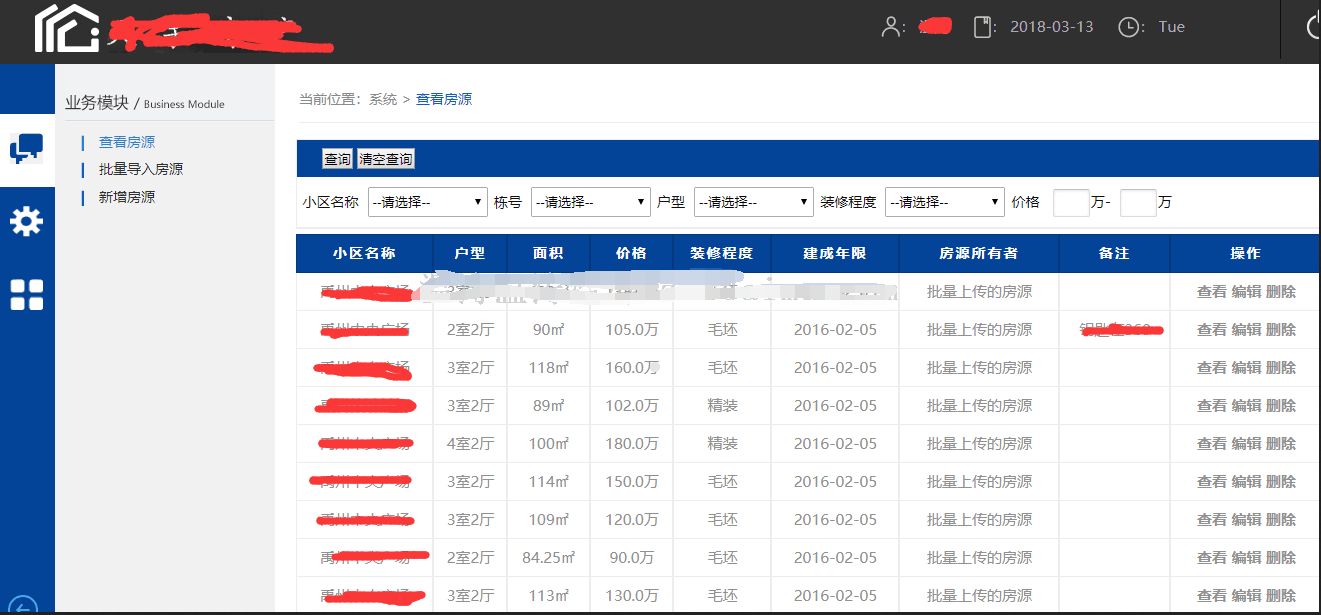The image size is (1321, 615).
Task: Open the four-squares grid sidebar icon
Action: pos(27,295)
